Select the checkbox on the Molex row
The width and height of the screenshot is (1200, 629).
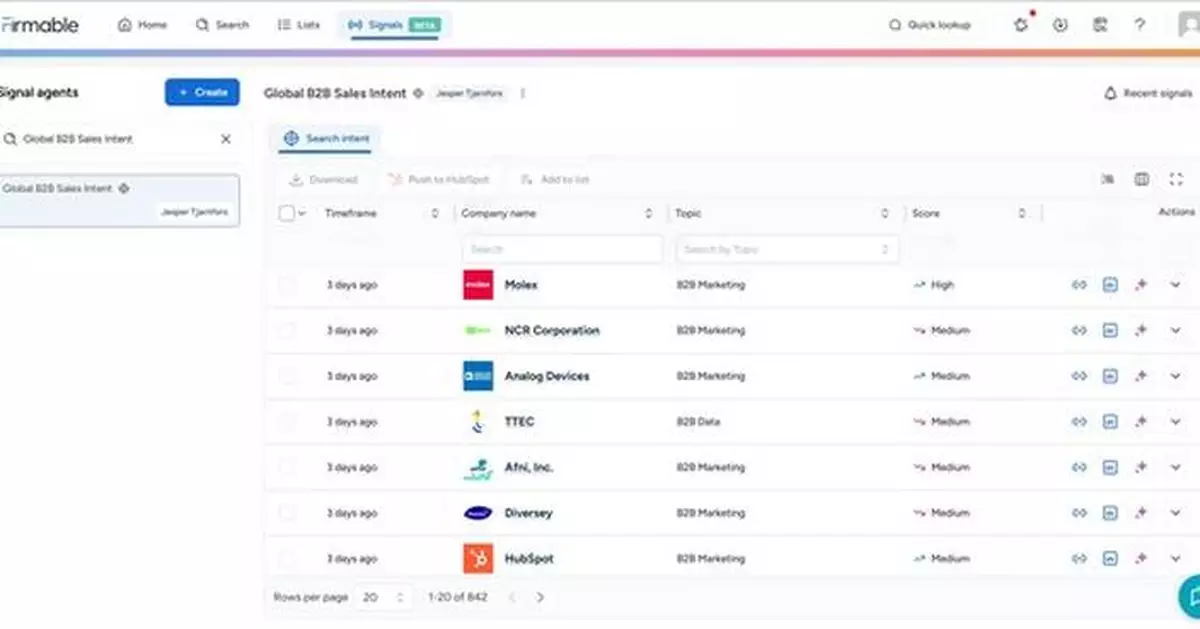[288, 284]
